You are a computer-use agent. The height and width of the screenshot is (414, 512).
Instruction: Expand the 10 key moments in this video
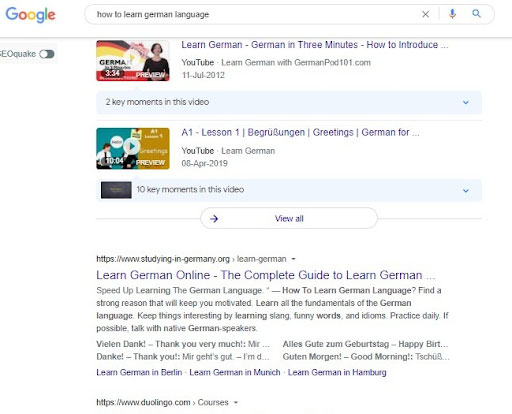tap(289, 190)
